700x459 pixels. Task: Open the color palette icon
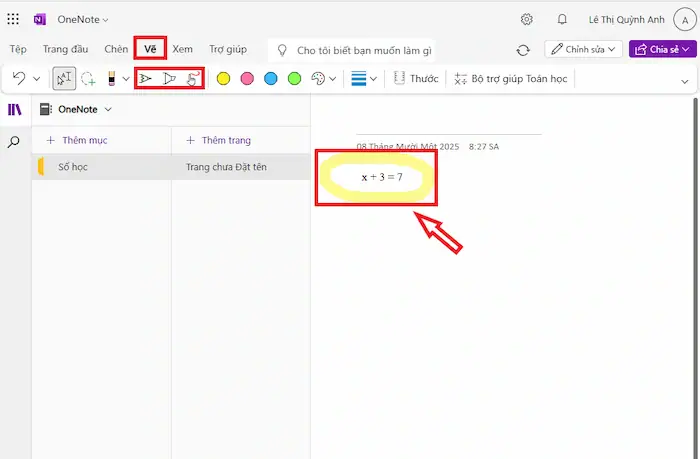(318, 78)
